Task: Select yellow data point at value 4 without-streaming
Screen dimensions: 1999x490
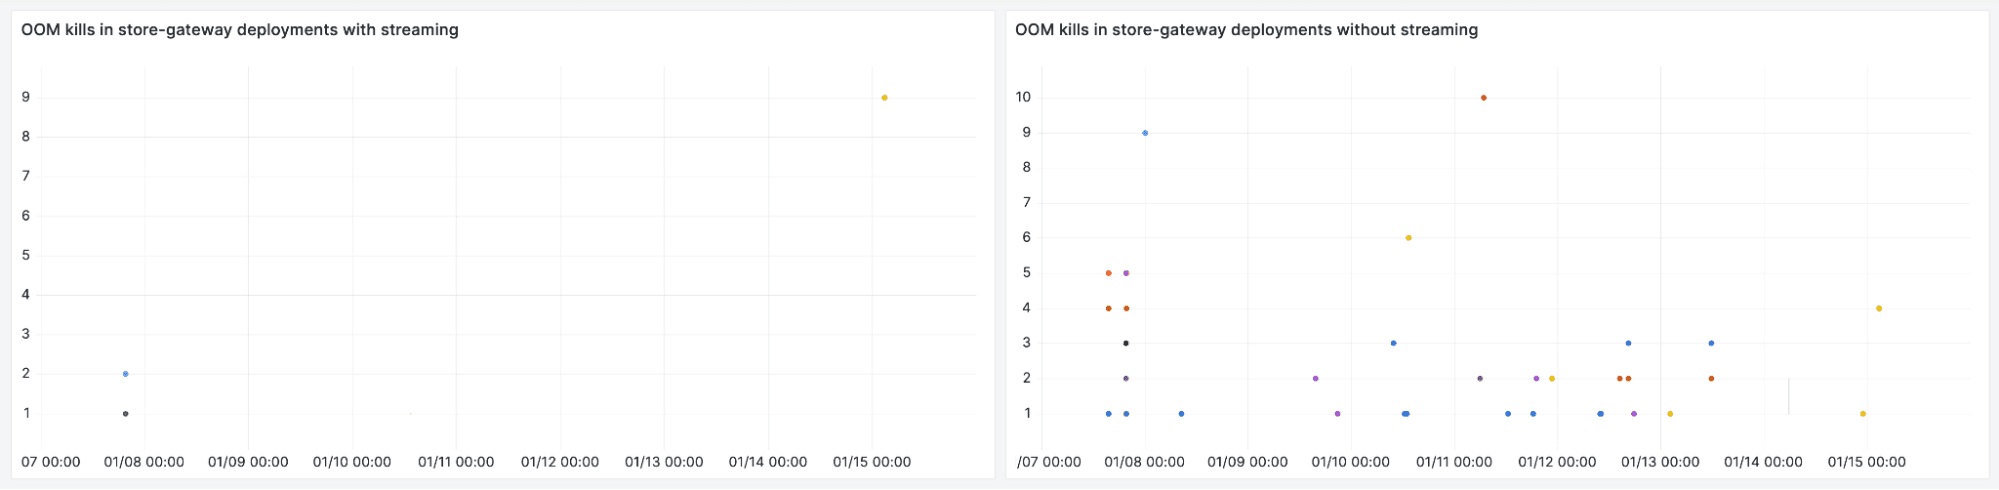Action: pos(1879,308)
